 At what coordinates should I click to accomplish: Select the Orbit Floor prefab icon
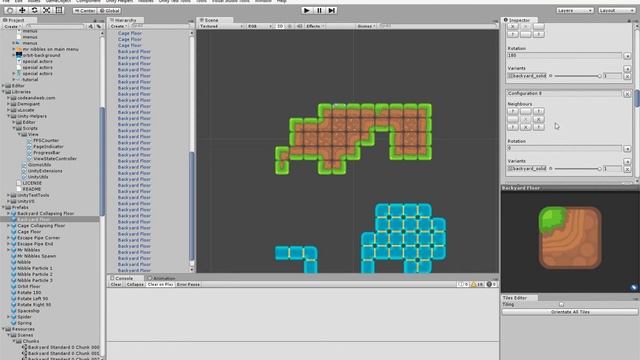click(x=14, y=287)
